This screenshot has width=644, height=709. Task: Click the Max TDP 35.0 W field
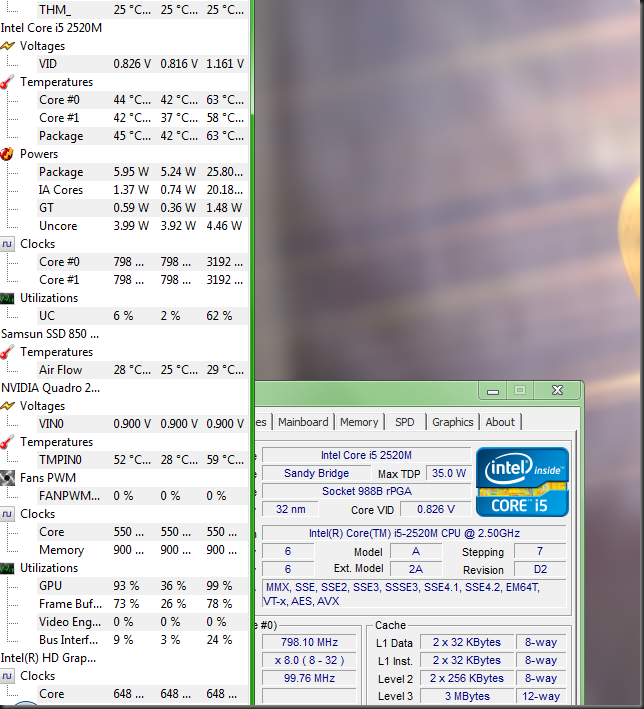(x=449, y=473)
